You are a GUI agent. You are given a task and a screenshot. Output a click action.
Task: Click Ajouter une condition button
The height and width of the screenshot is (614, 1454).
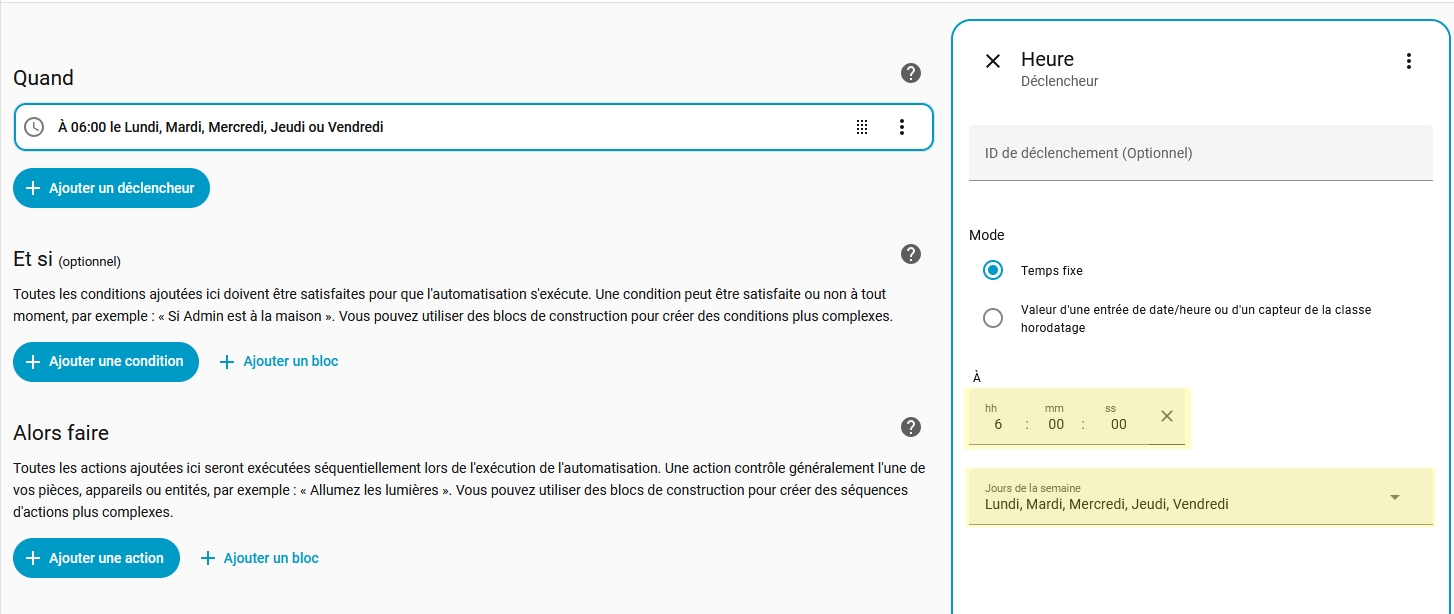pos(106,361)
